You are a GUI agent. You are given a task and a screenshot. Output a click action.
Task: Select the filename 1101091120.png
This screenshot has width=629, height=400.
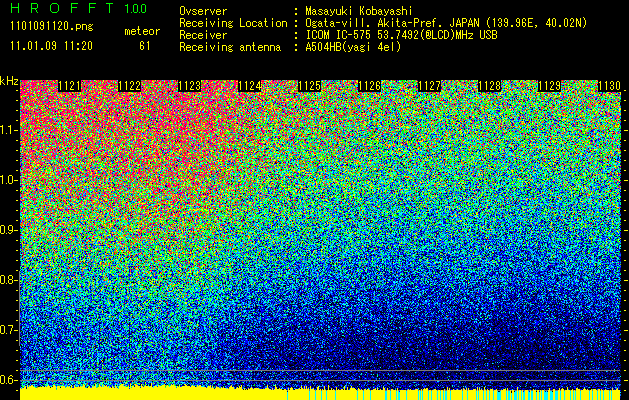tap(52, 27)
